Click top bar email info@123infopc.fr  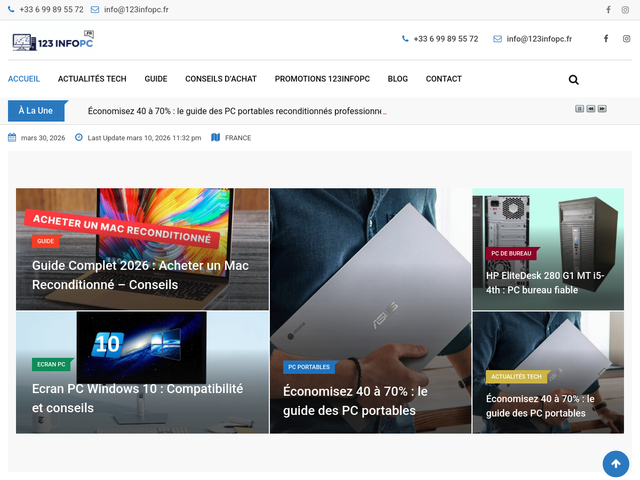click(136, 9)
